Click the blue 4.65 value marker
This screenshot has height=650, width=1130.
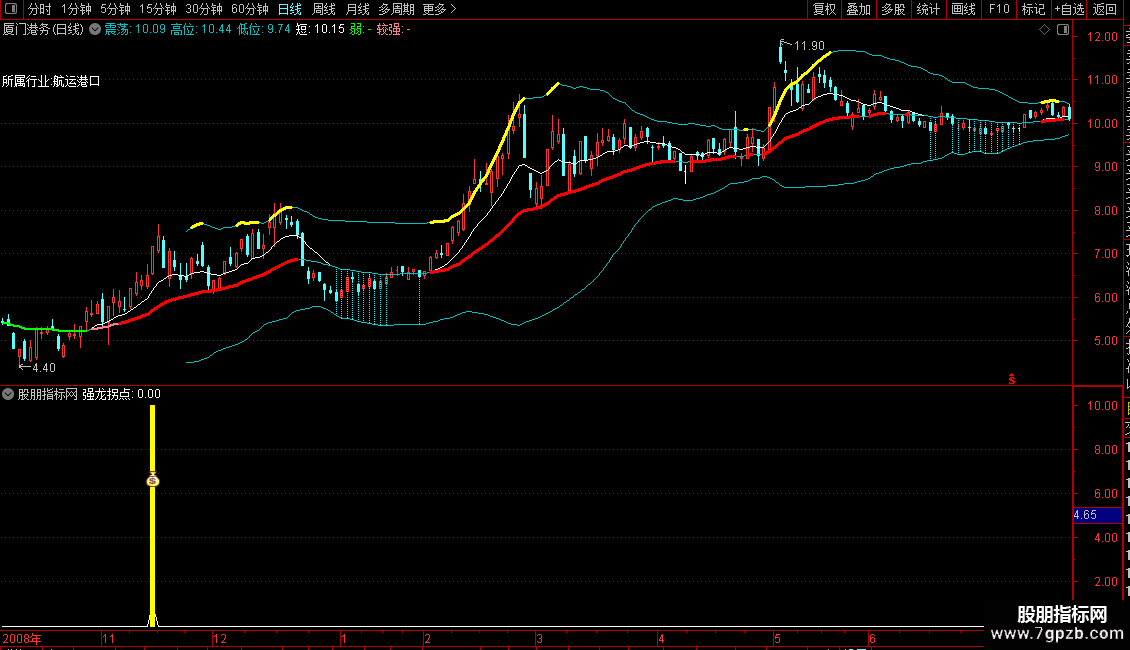point(1097,515)
